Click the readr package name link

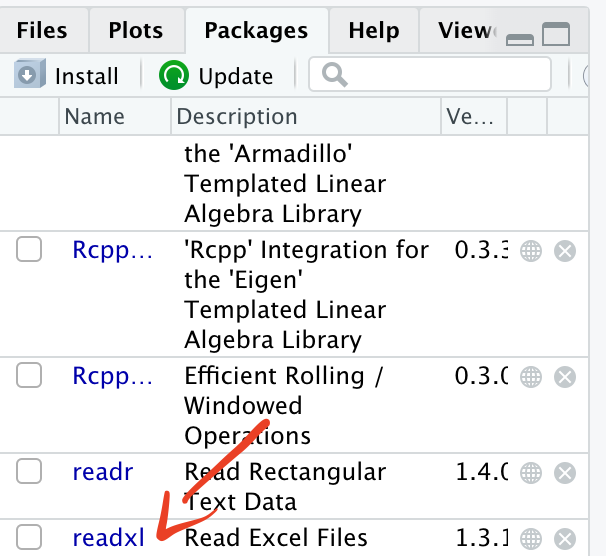pyautogui.click(x=103, y=471)
